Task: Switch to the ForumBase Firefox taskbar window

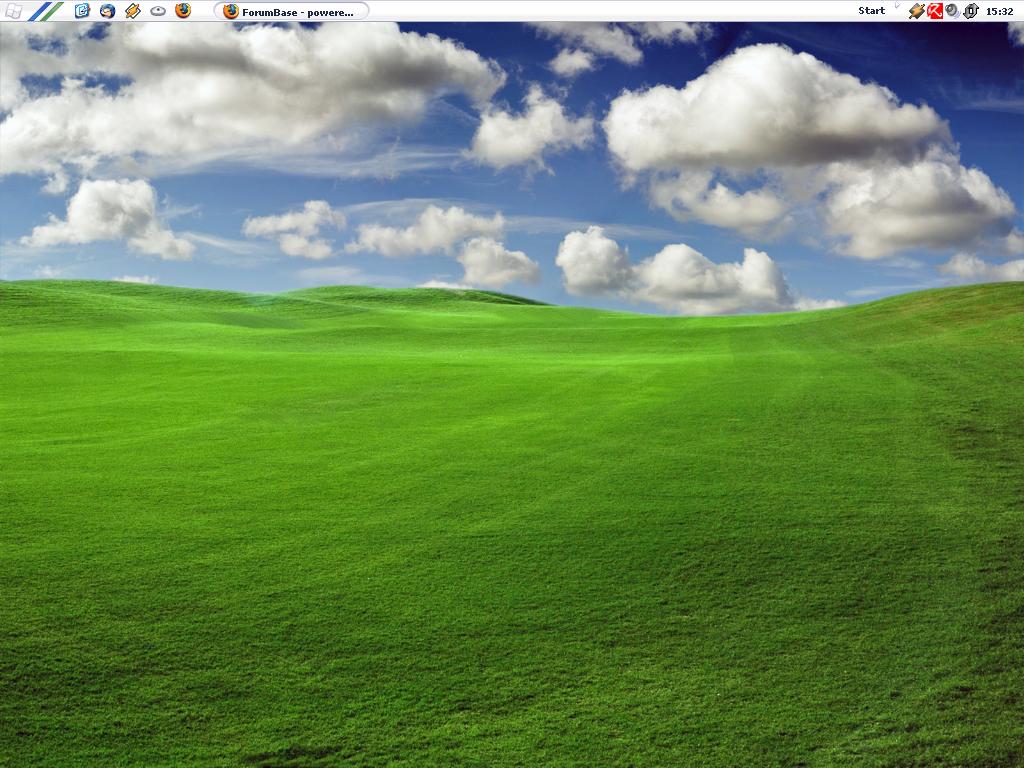Action: click(x=291, y=11)
